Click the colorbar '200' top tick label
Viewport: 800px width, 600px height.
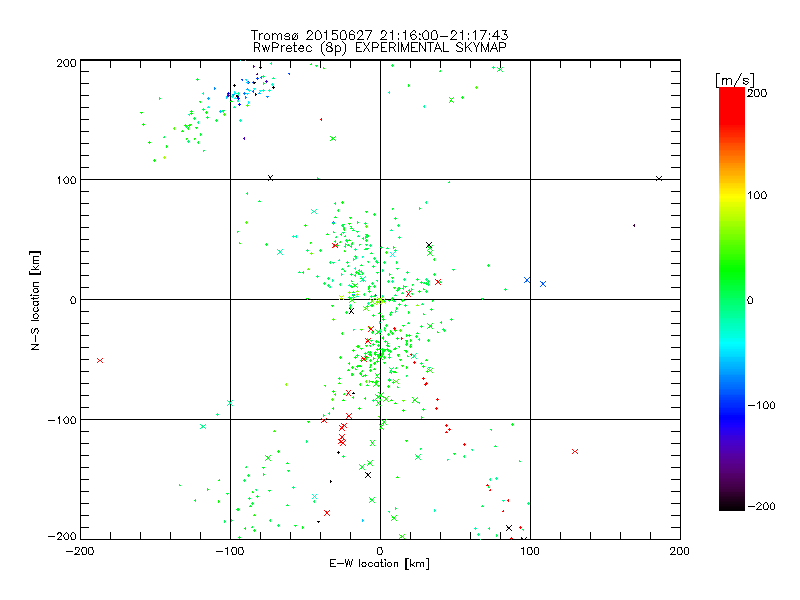coord(757,93)
